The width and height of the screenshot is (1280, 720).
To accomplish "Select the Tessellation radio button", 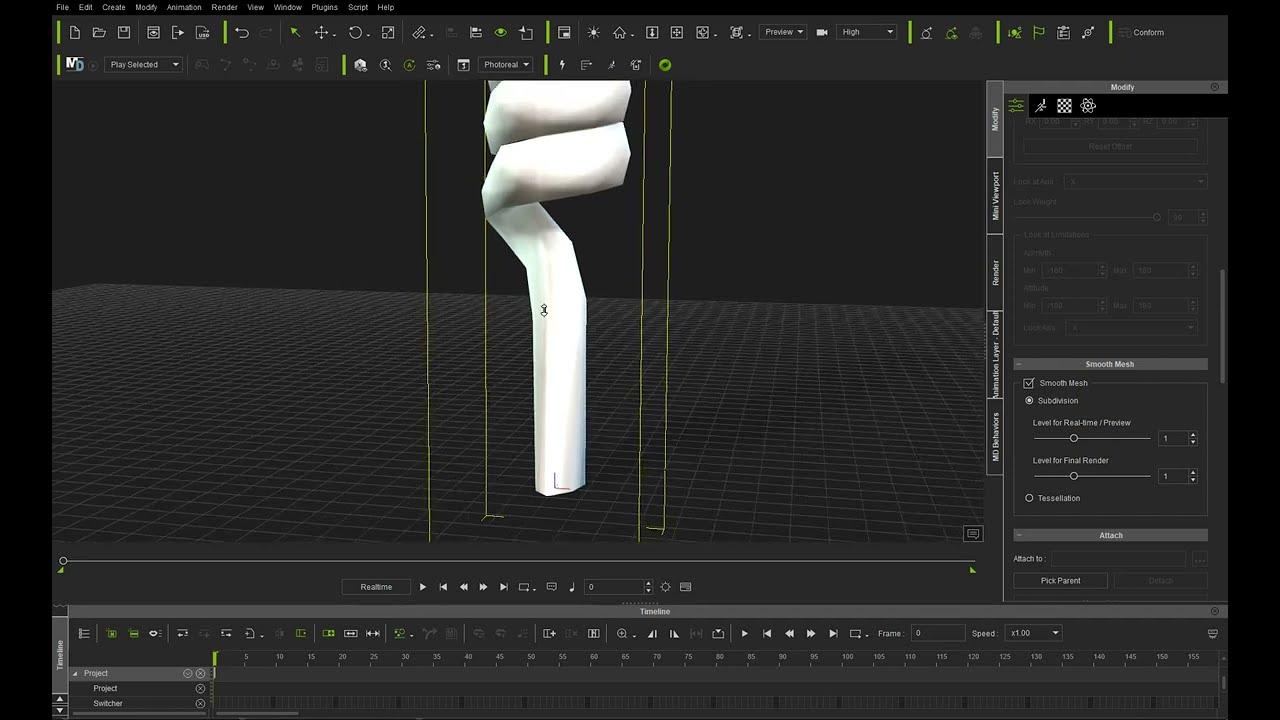I will pyautogui.click(x=1029, y=498).
